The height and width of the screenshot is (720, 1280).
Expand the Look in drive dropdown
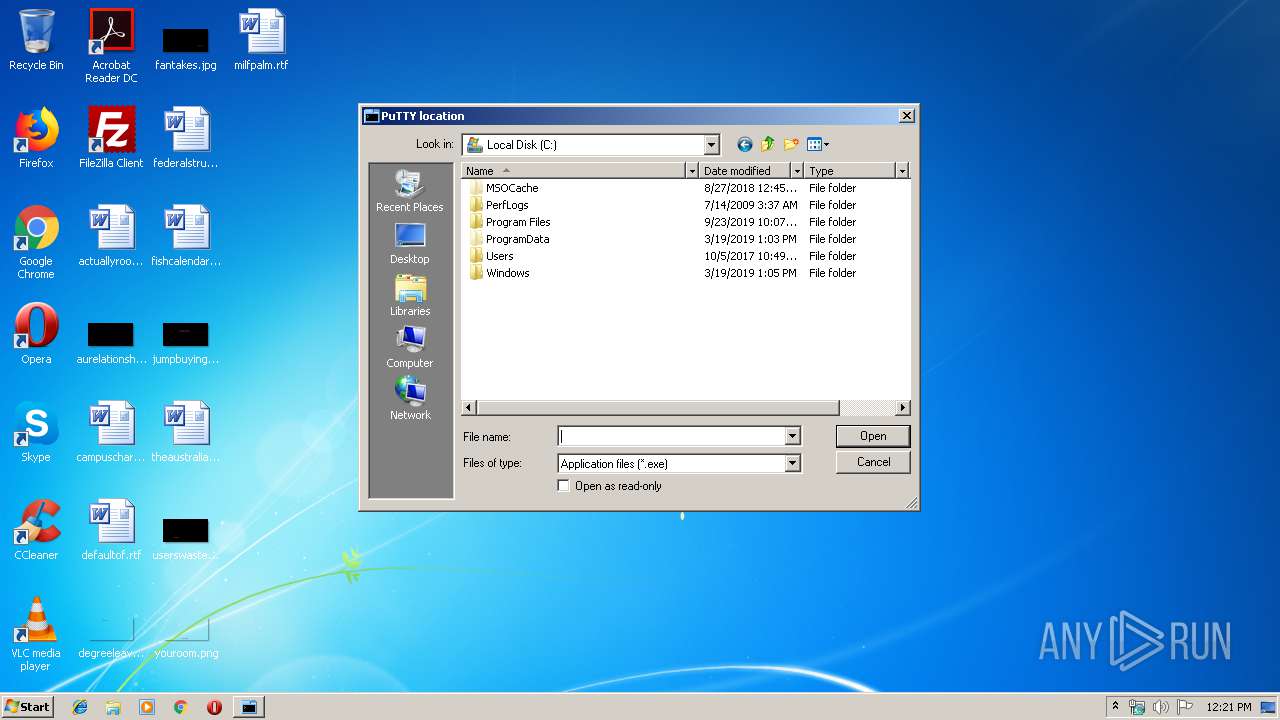[712, 145]
